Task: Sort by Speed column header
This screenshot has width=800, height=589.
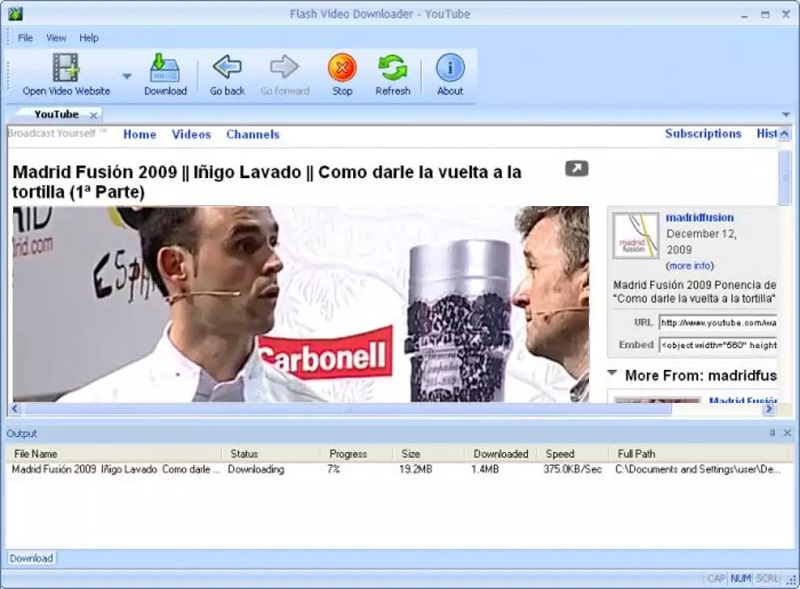Action: tap(573, 454)
